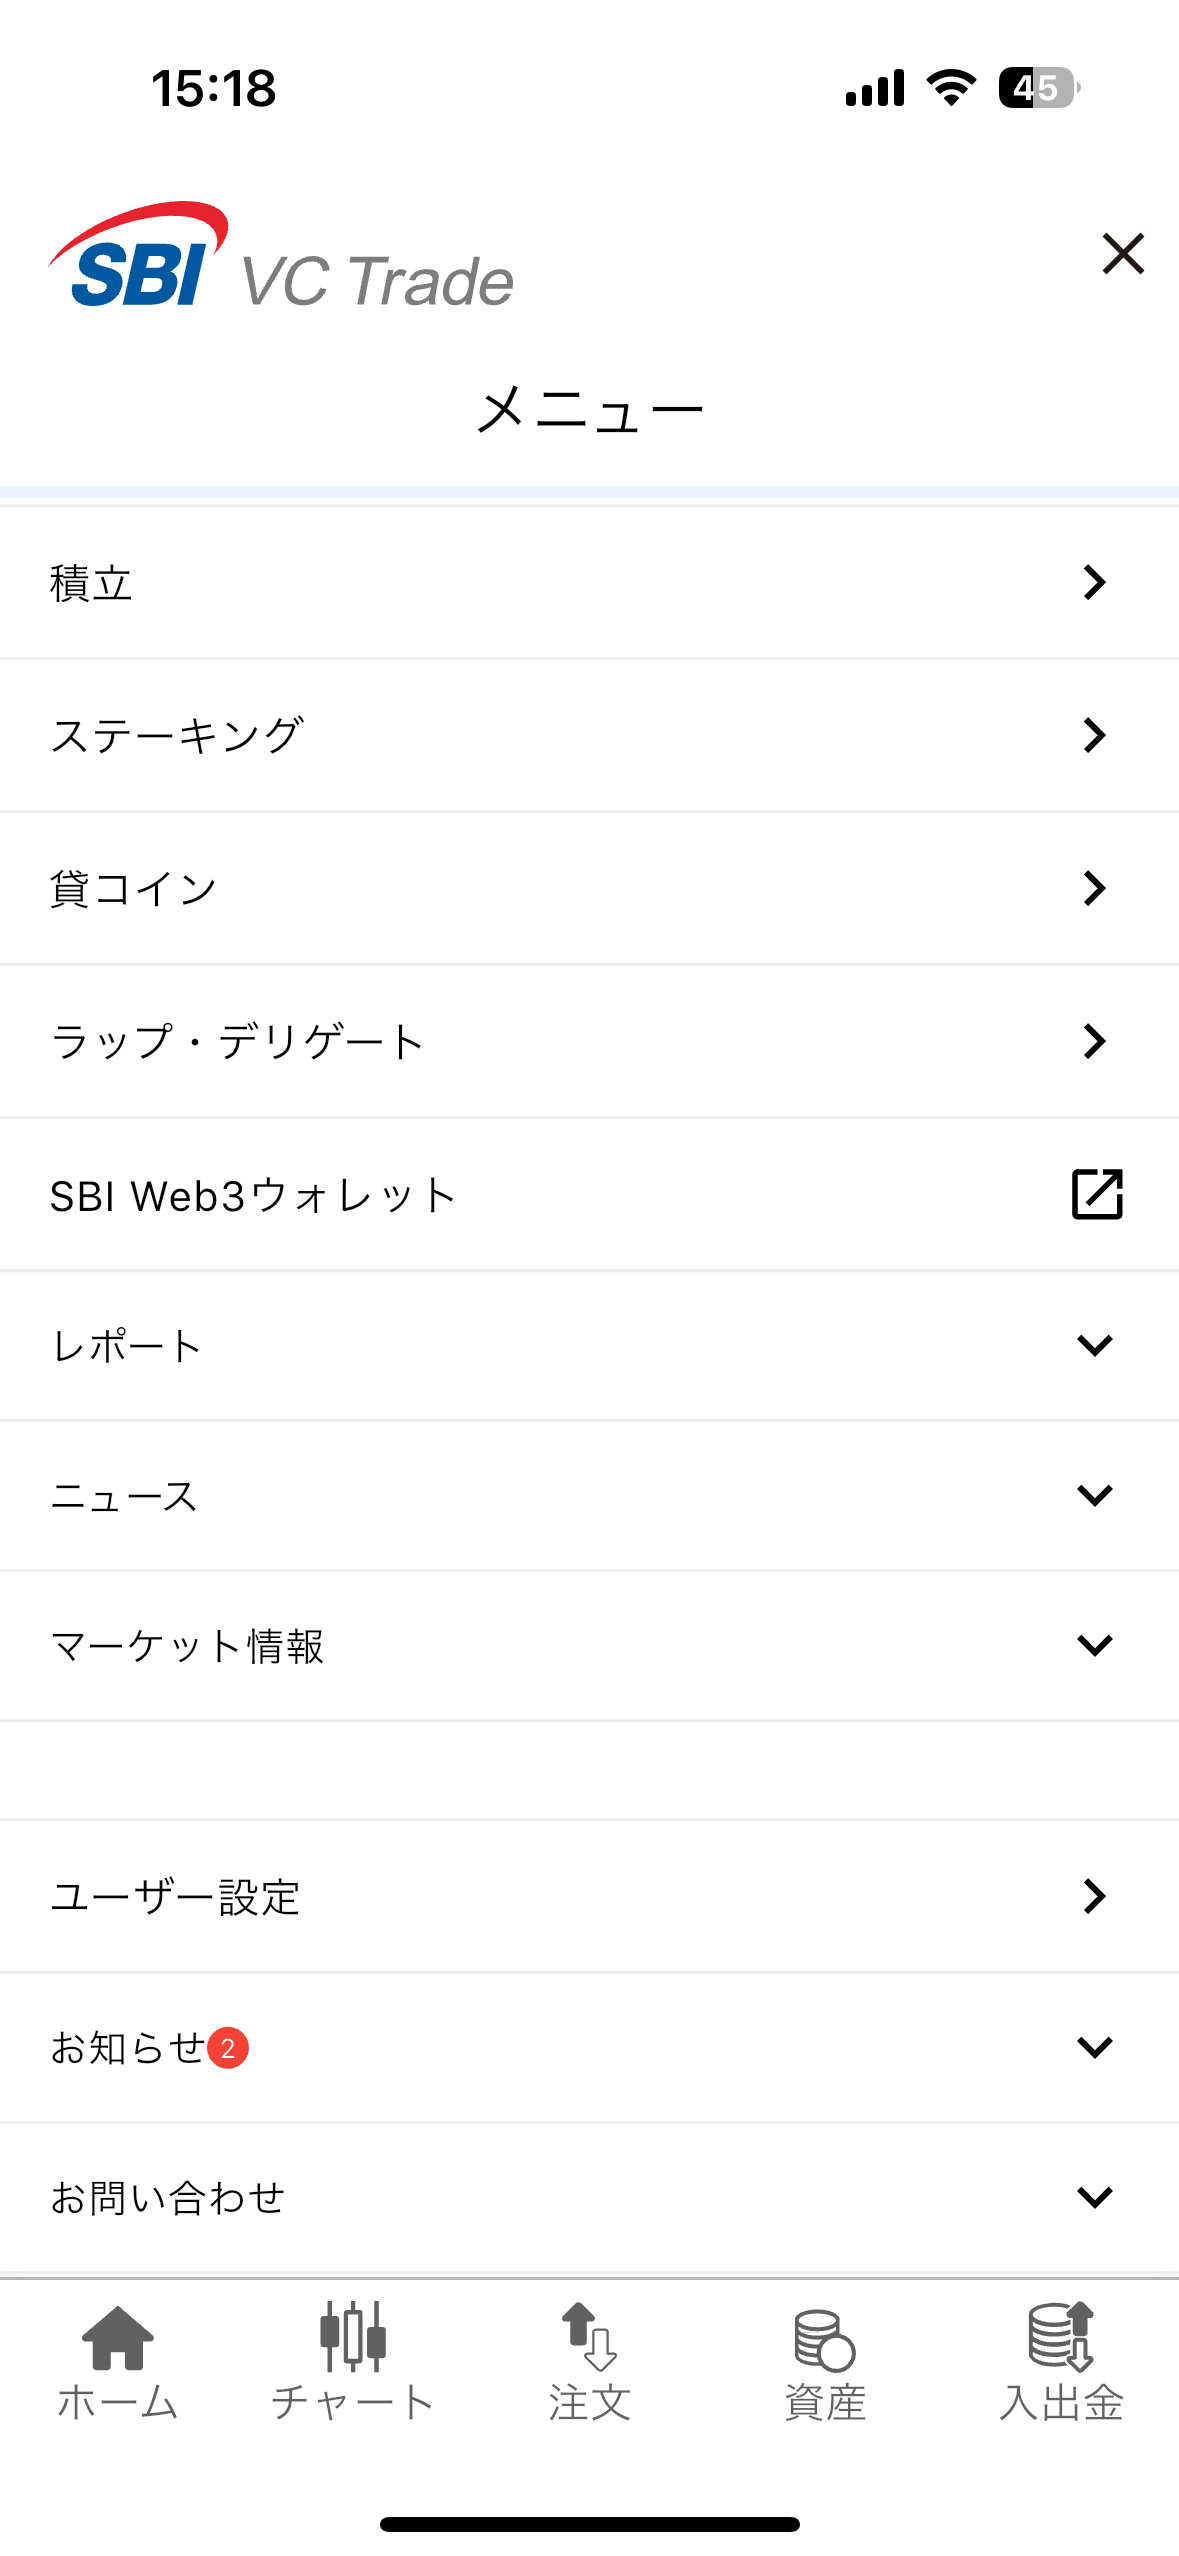The height and width of the screenshot is (2556, 1179).
Task: Open the Chart candlestick icon tab
Action: coord(353,2336)
